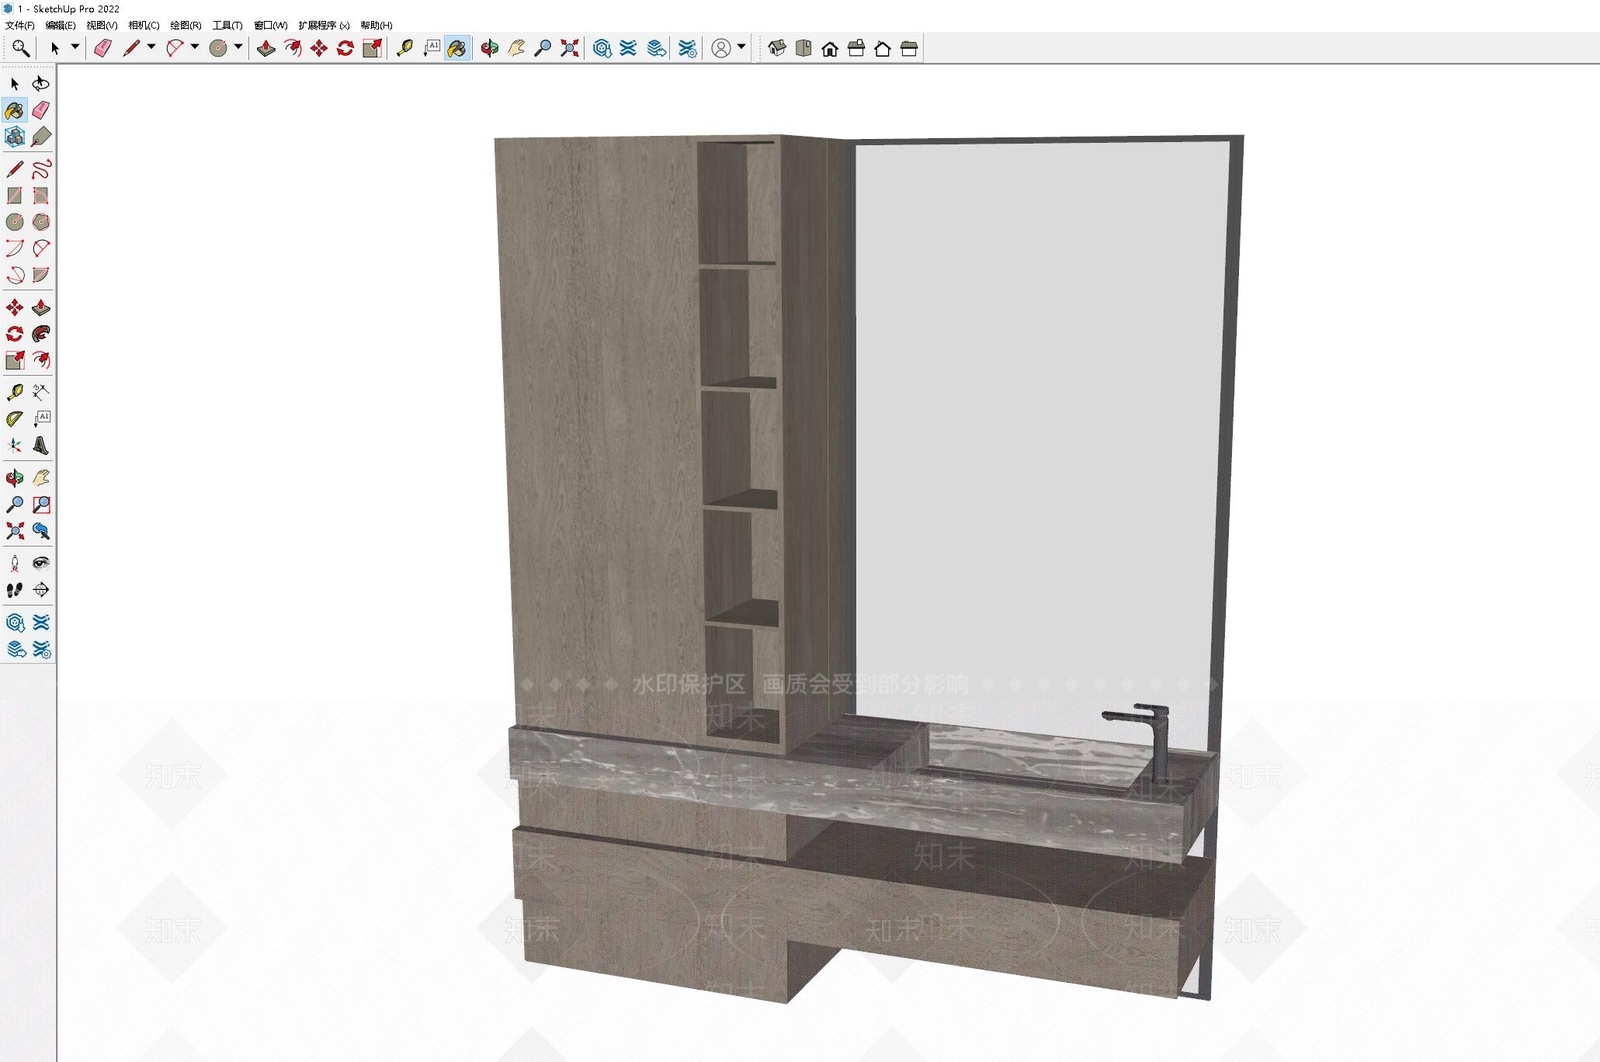Open the 帮助(H) menu
This screenshot has width=1600, height=1062.
click(377, 26)
